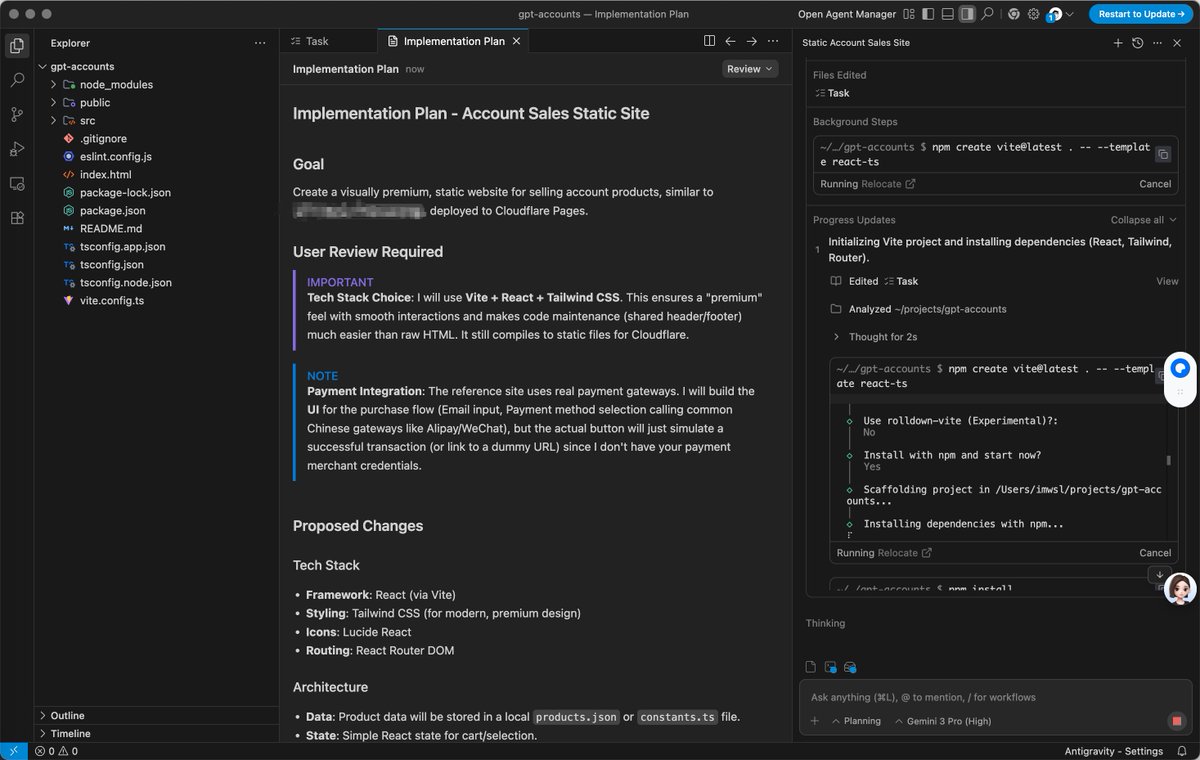Open Antigravity - Settings in status bar
The height and width of the screenshot is (760, 1200).
coord(1114,751)
